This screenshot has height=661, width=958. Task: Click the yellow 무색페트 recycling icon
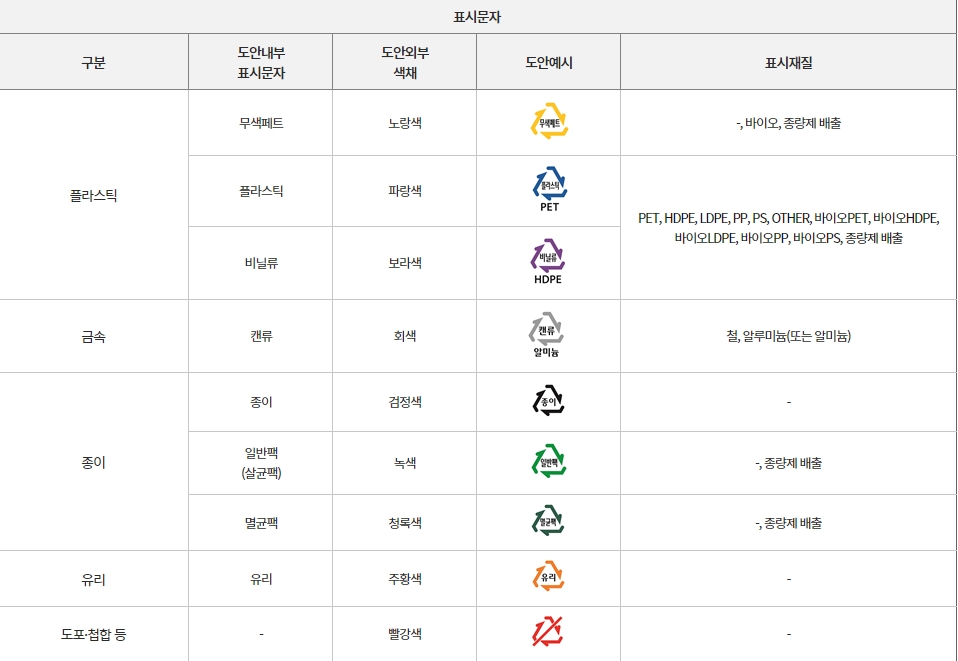click(549, 121)
